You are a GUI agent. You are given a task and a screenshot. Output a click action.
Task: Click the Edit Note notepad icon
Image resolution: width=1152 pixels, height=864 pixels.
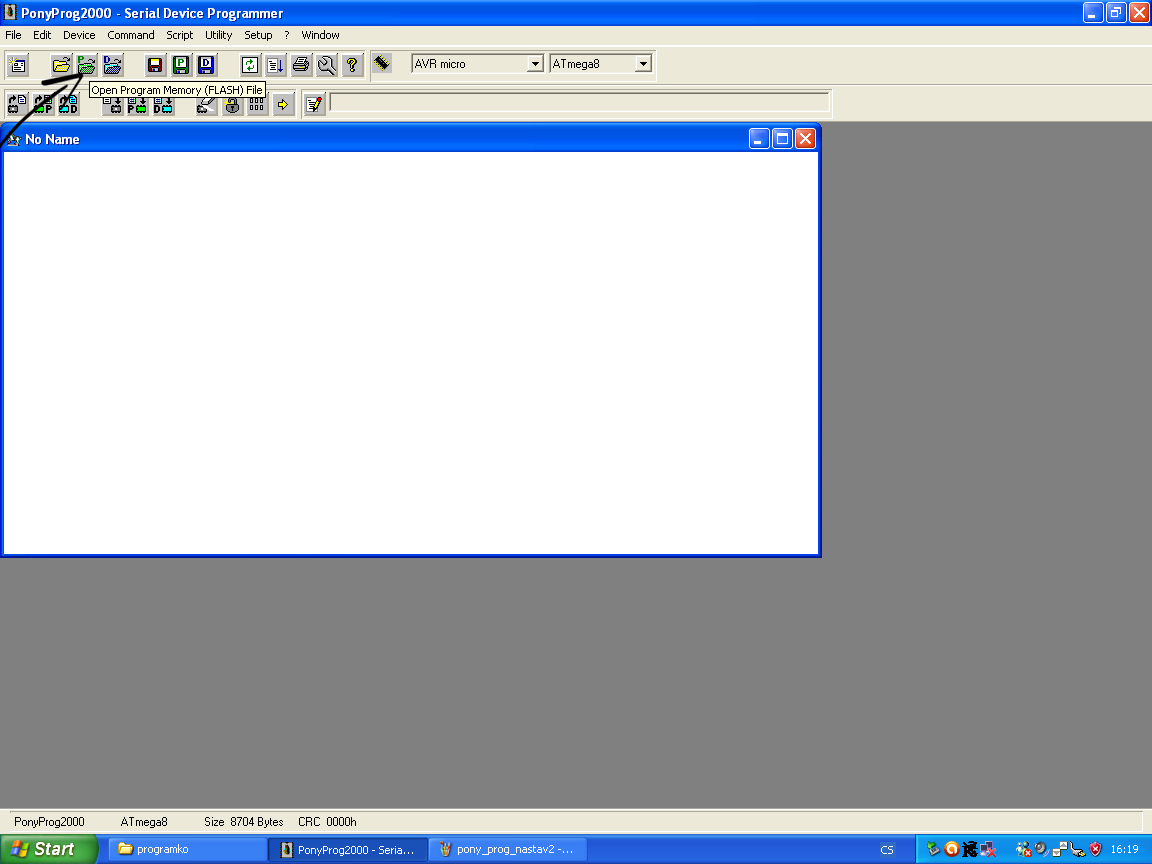pyautogui.click(x=314, y=104)
